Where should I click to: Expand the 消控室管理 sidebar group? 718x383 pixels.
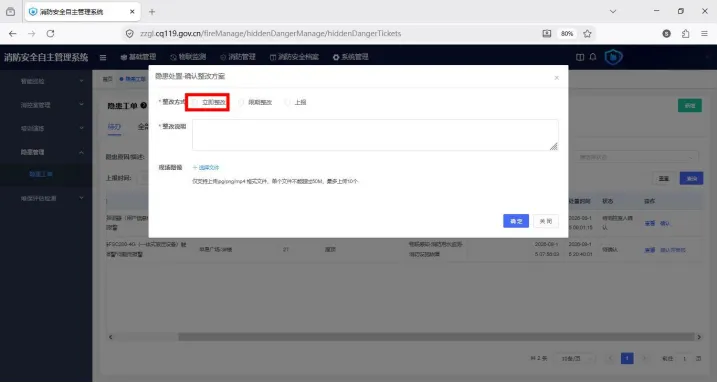(46, 105)
